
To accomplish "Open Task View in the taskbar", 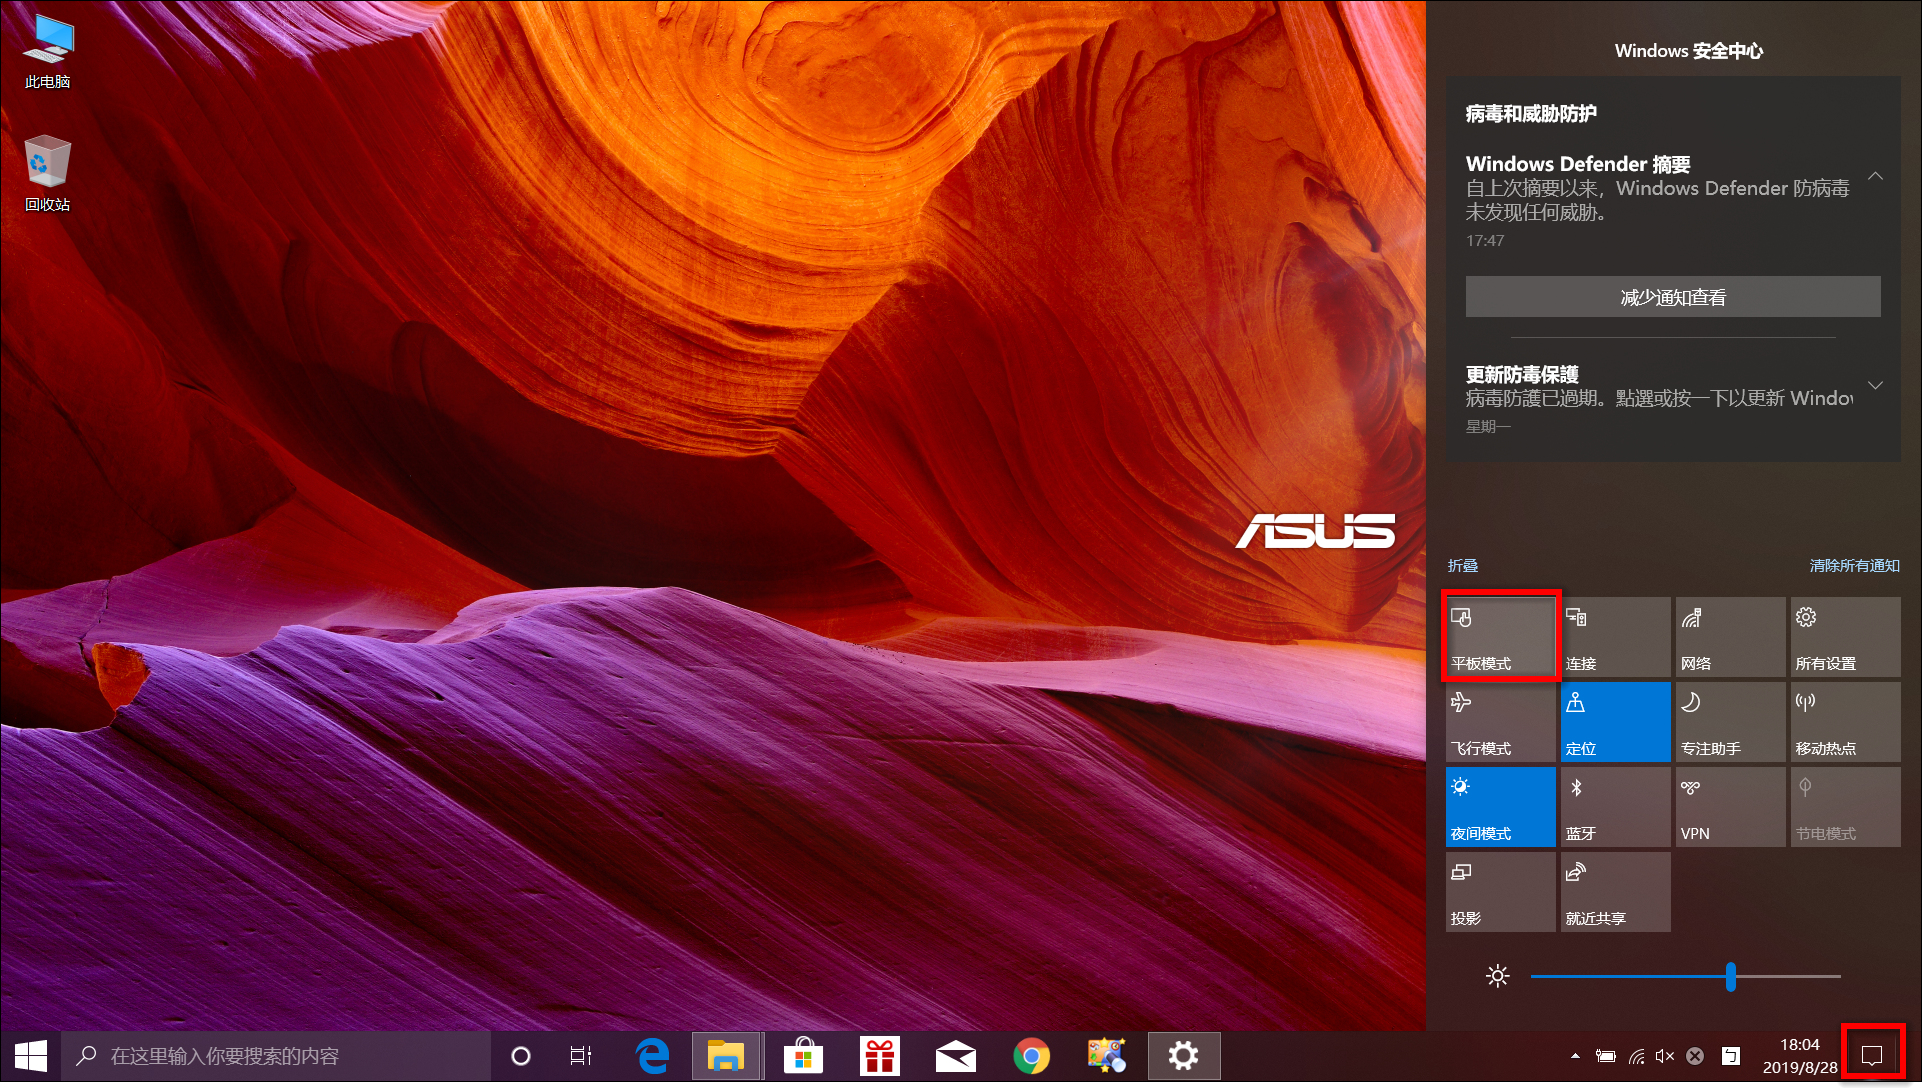I will [x=581, y=1056].
